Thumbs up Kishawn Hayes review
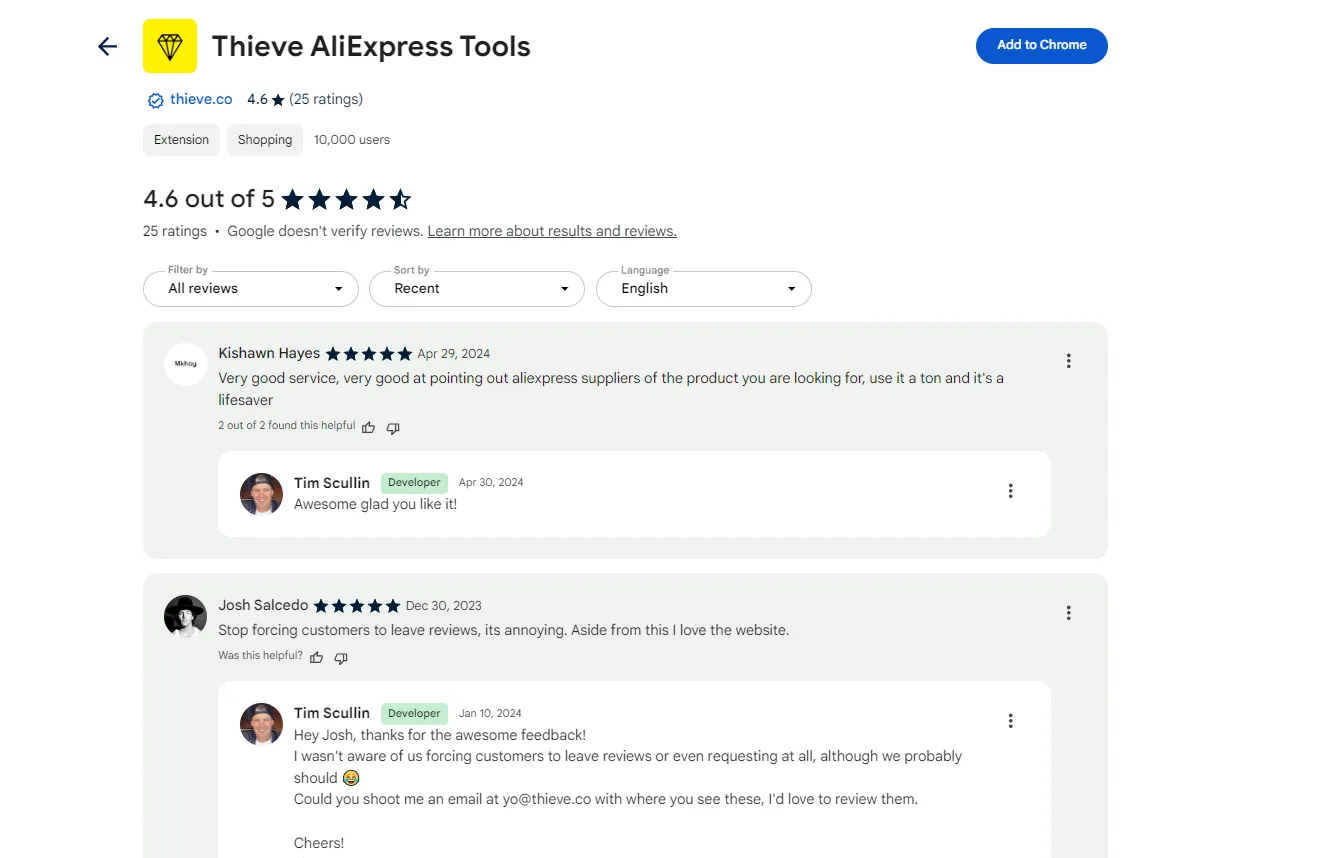Image resolution: width=1329 pixels, height=858 pixels. (369, 427)
